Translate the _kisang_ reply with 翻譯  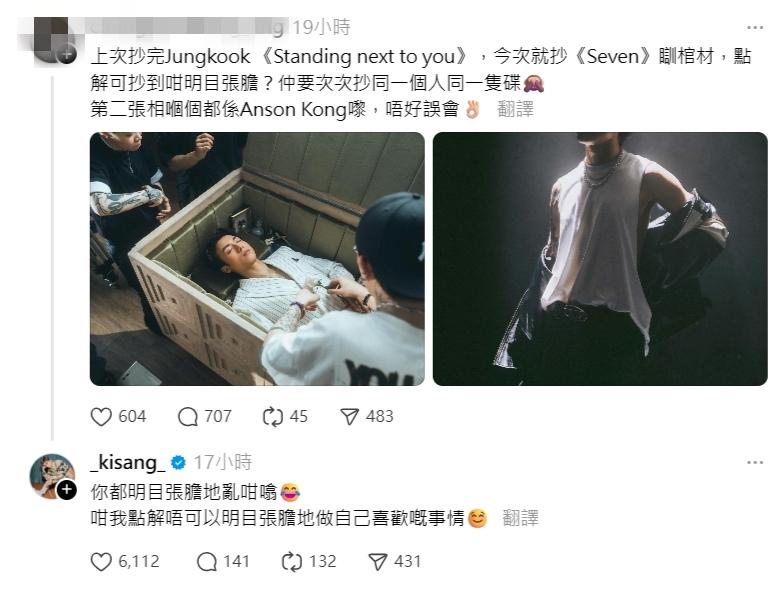(x=520, y=518)
